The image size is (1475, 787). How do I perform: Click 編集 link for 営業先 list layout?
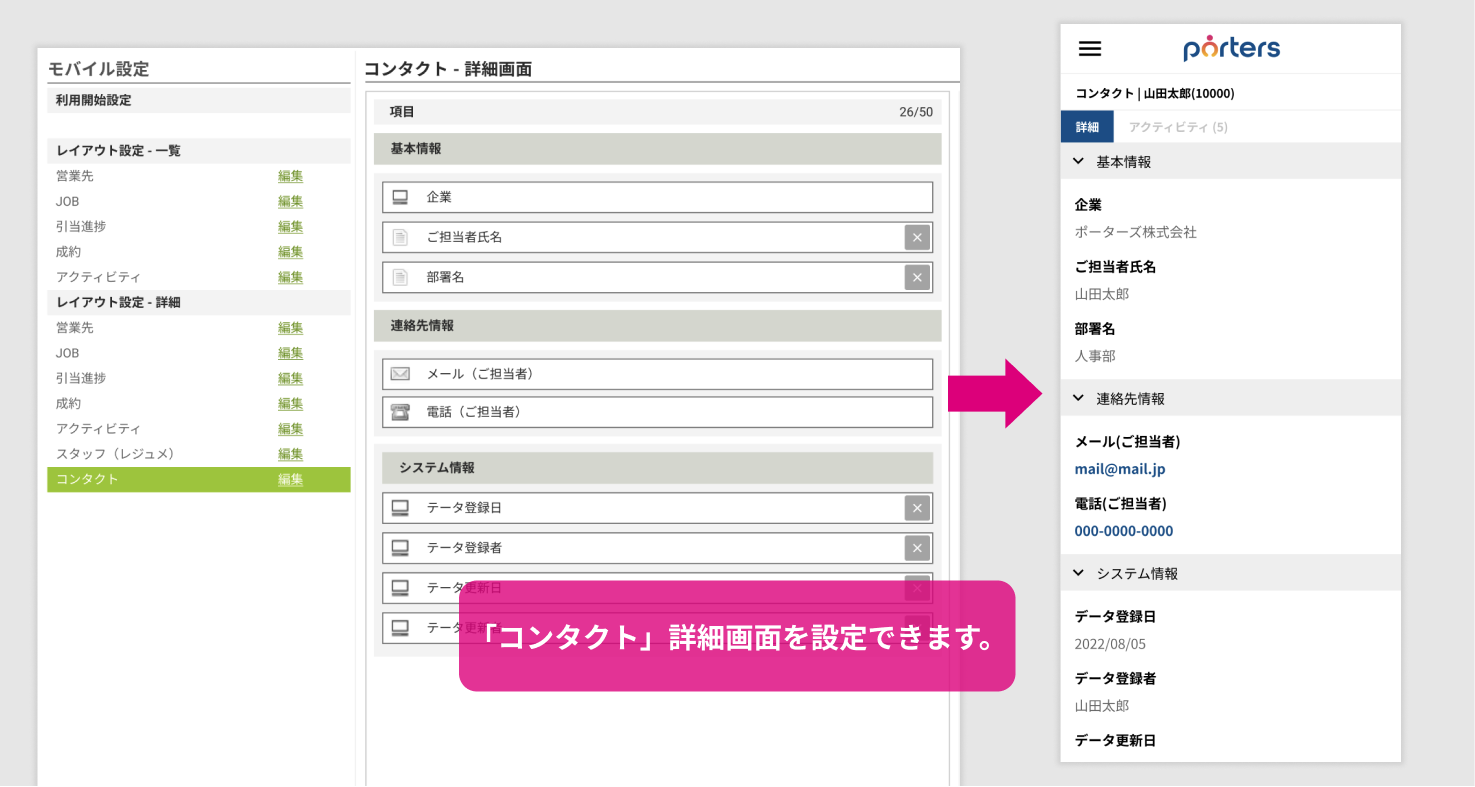(290, 176)
